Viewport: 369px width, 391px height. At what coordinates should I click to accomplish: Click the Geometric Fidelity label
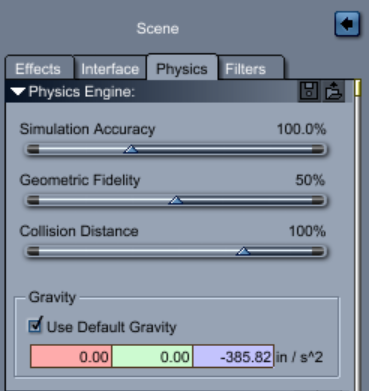click(x=80, y=180)
